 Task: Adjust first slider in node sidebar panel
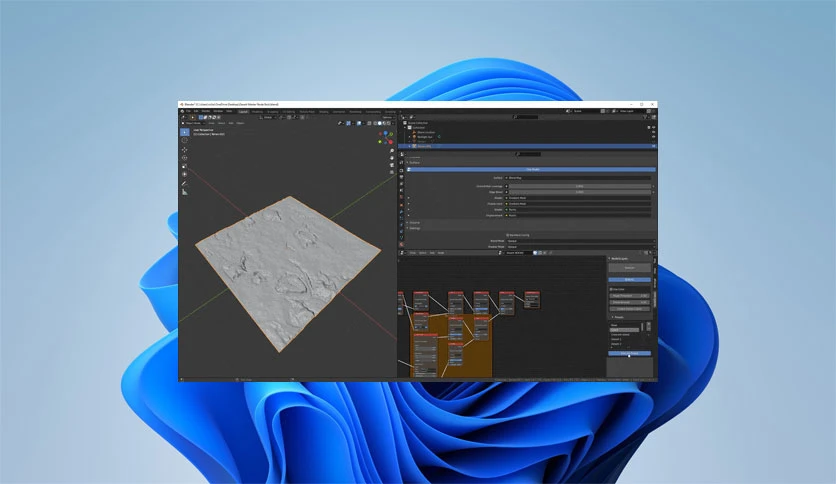tap(630, 295)
